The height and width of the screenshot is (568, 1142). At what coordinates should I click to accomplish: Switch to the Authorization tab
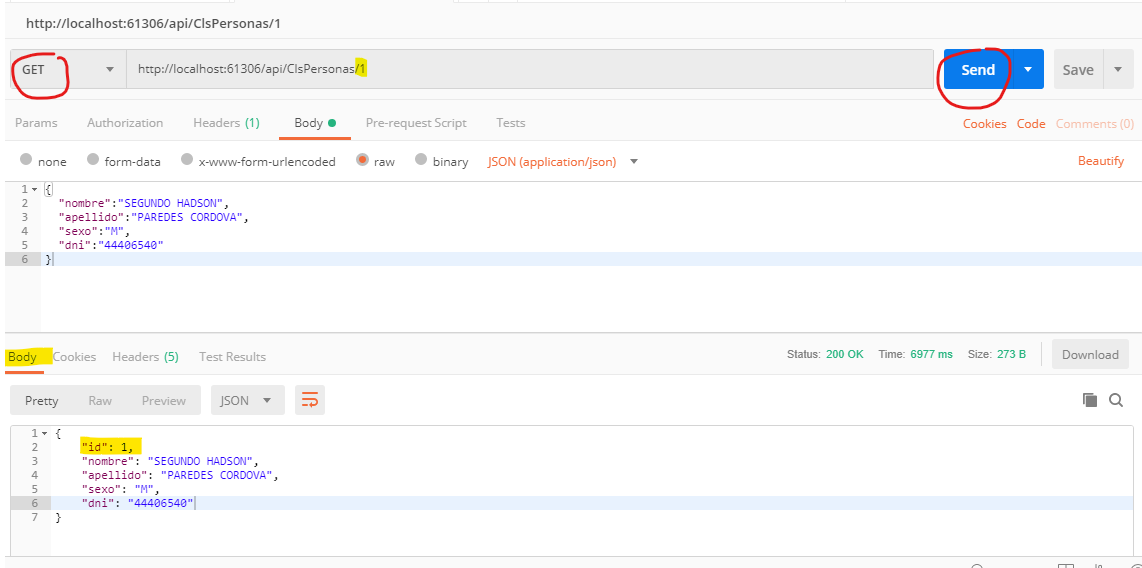pyautogui.click(x=125, y=123)
